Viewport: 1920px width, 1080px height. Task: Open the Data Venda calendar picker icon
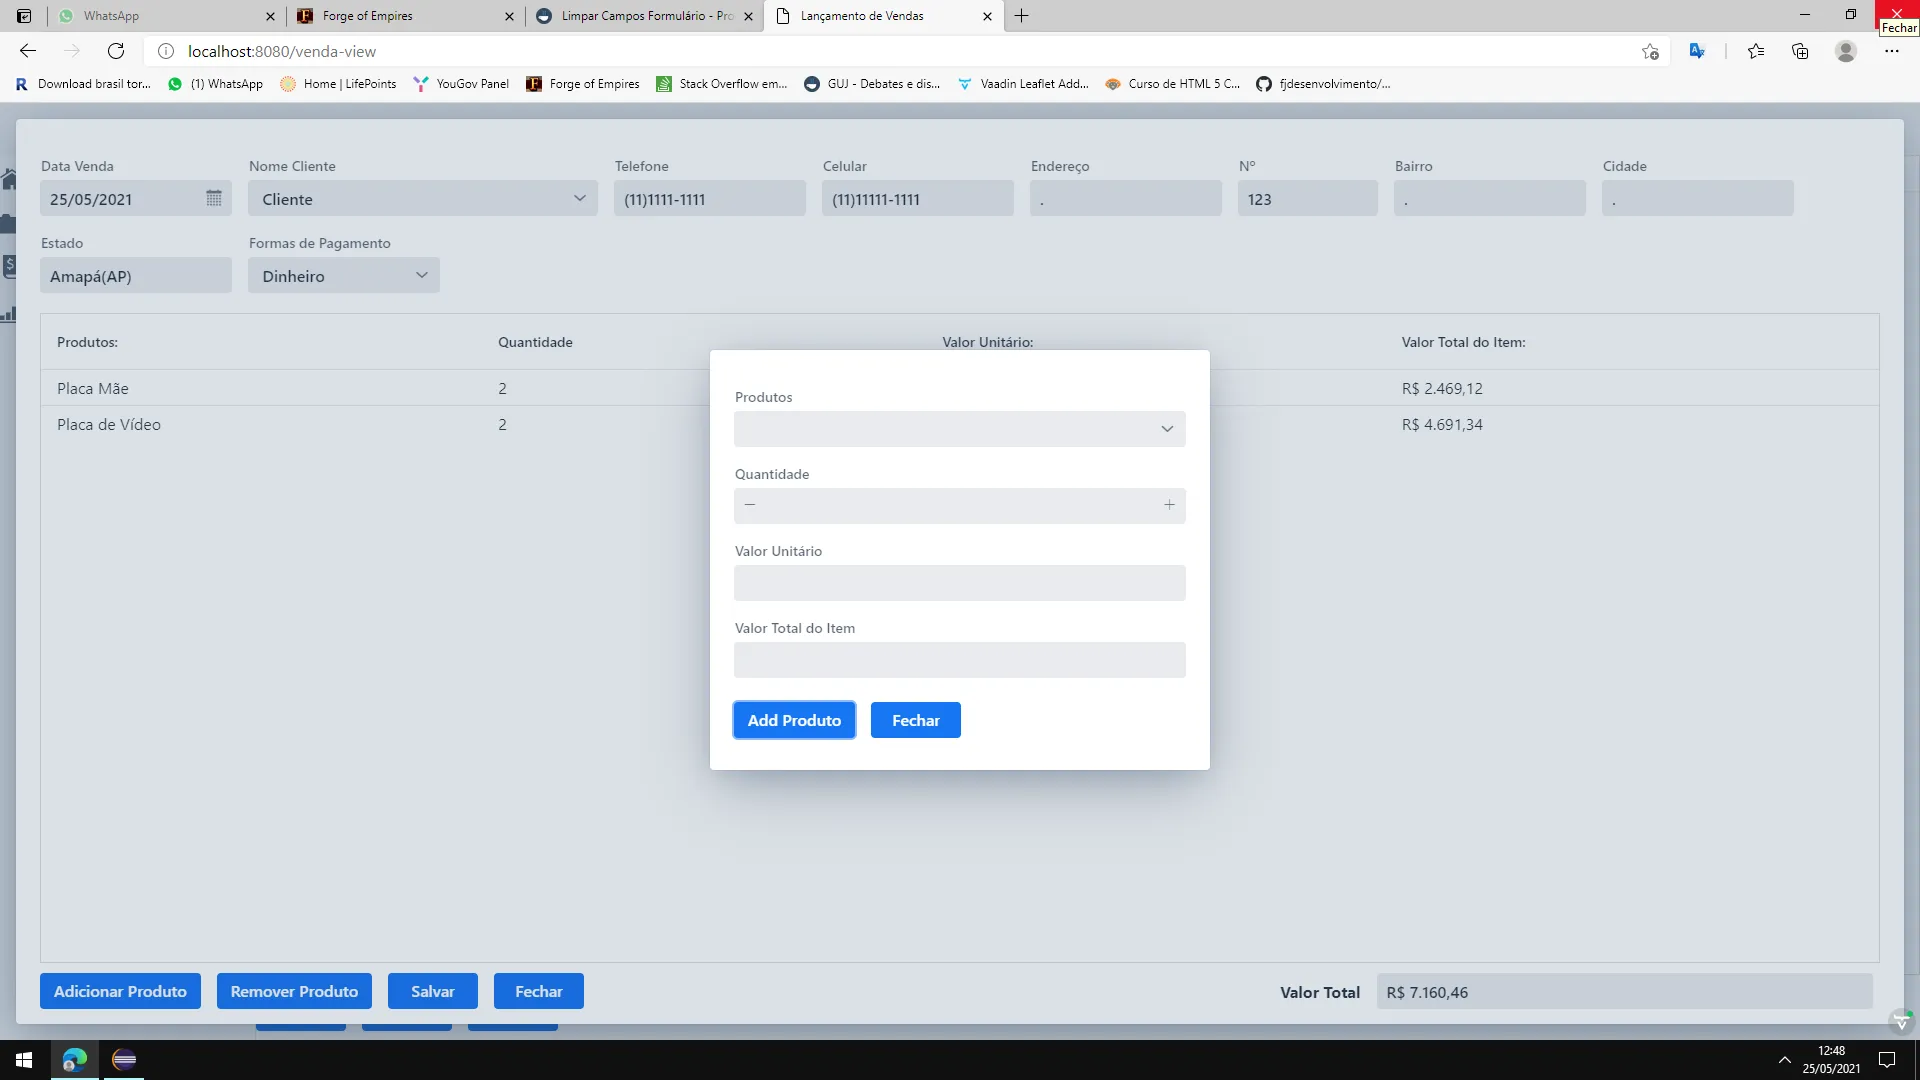click(x=213, y=198)
